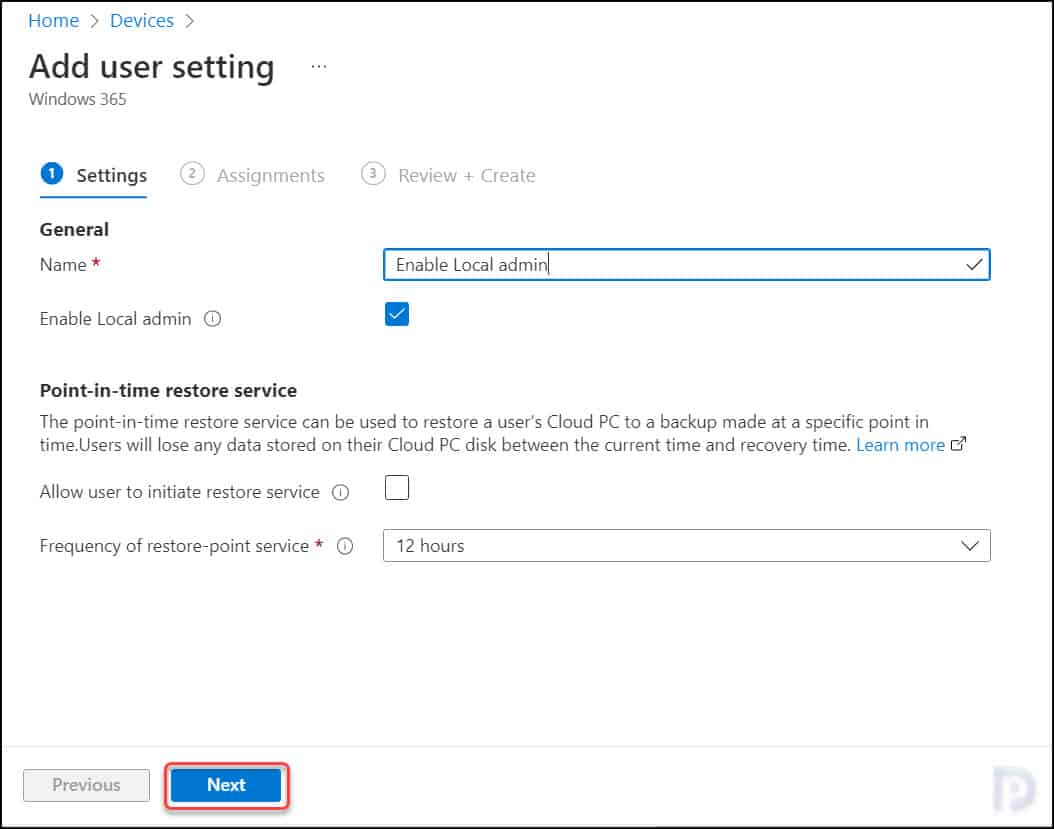
Task: Go to Devices breadcrumb
Action: [142, 21]
